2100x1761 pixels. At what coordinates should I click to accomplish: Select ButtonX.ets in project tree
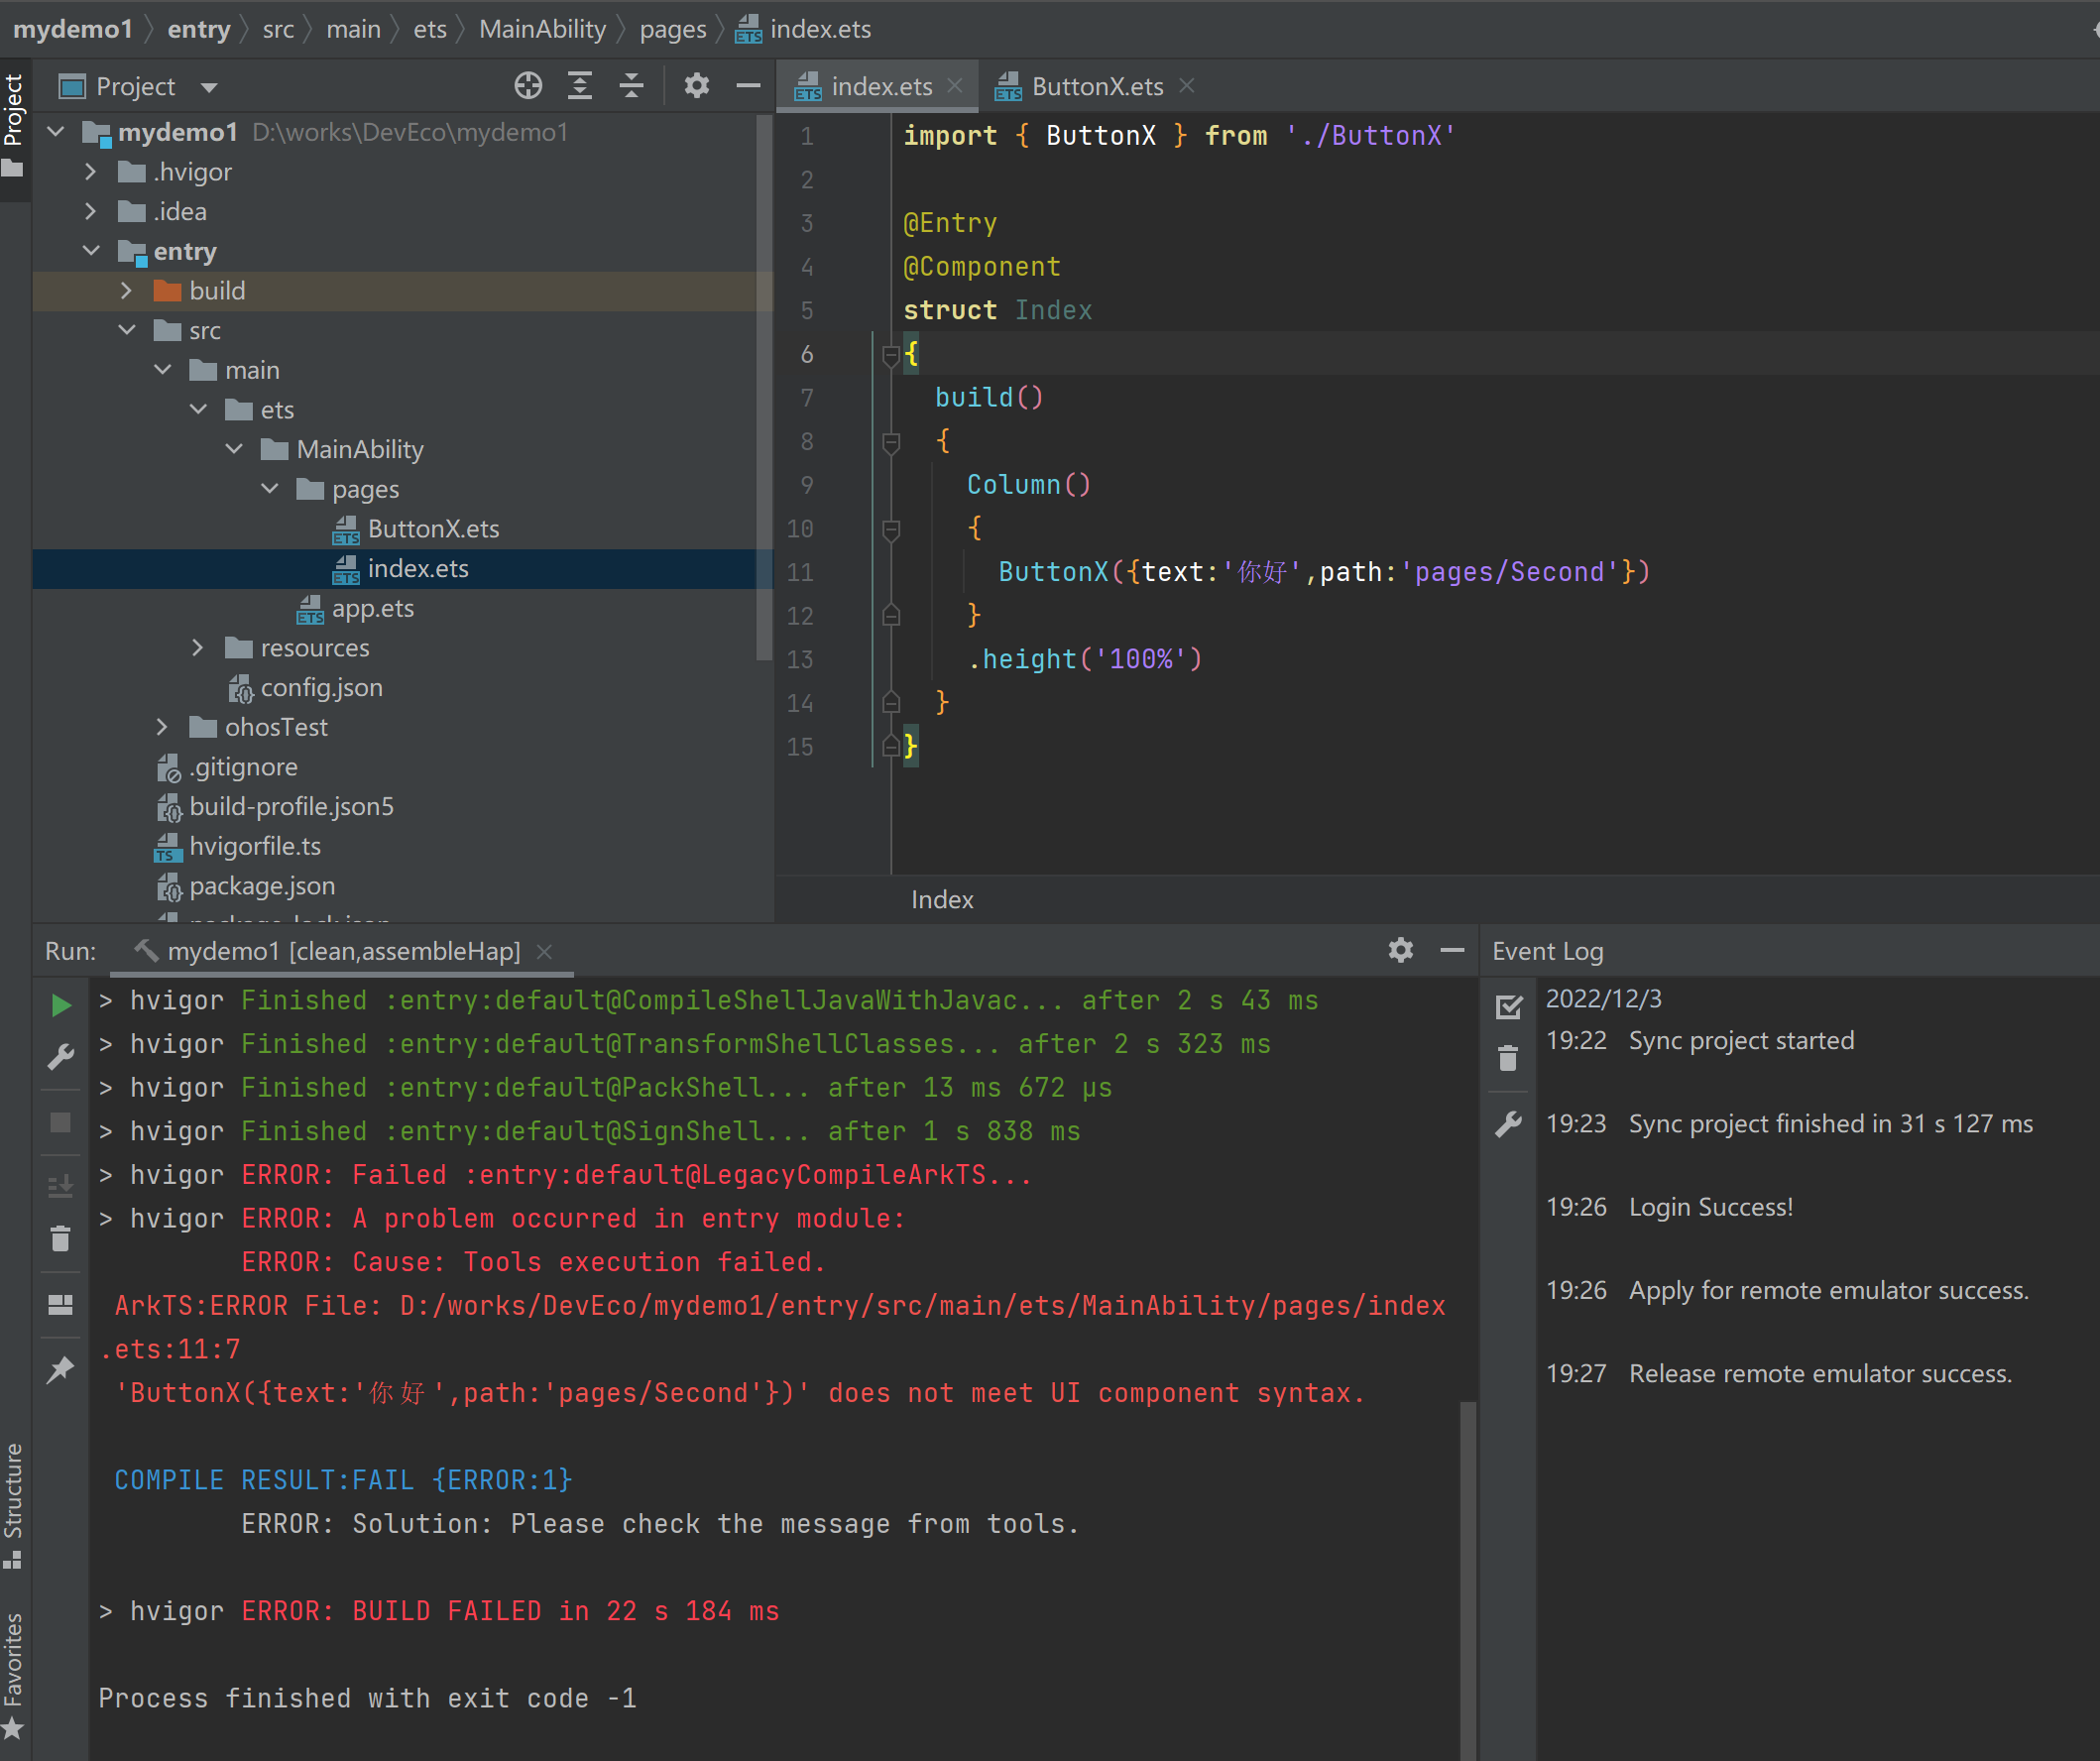tap(433, 528)
